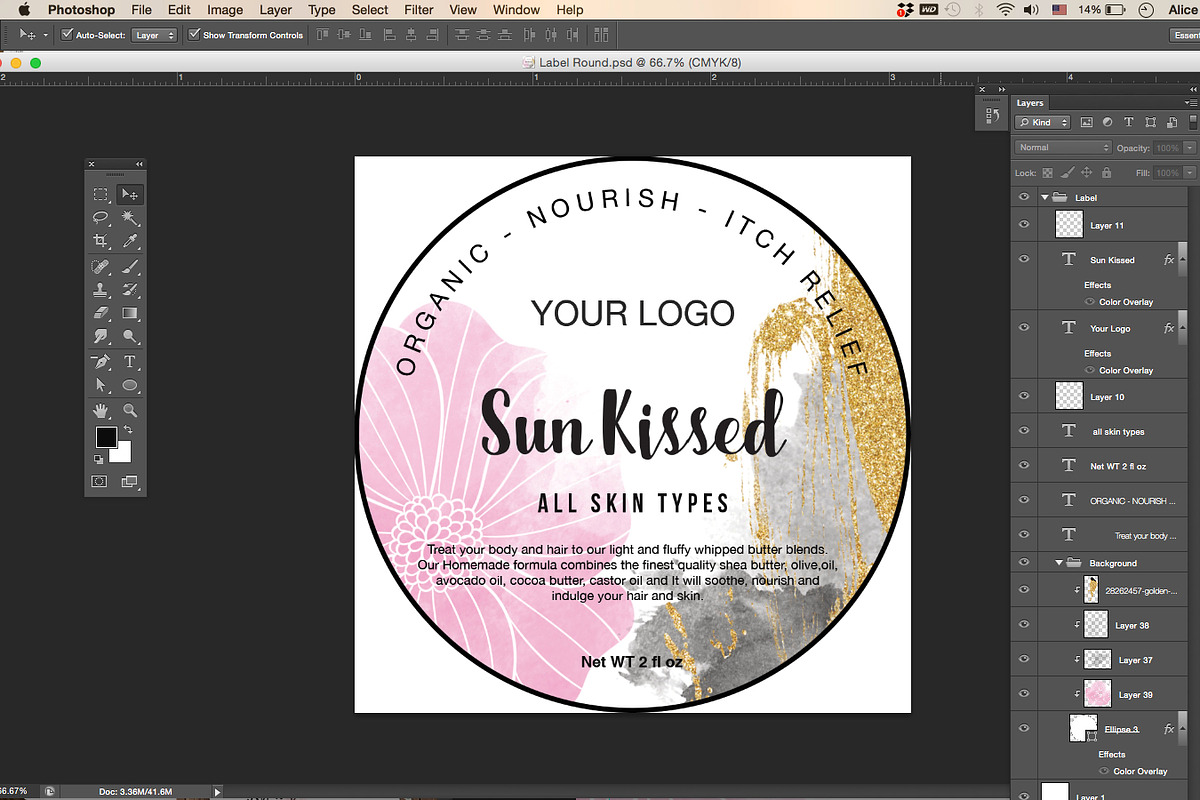Hide the Sun Kissed text layer
This screenshot has height=800, width=1200.
[x=1023, y=259]
